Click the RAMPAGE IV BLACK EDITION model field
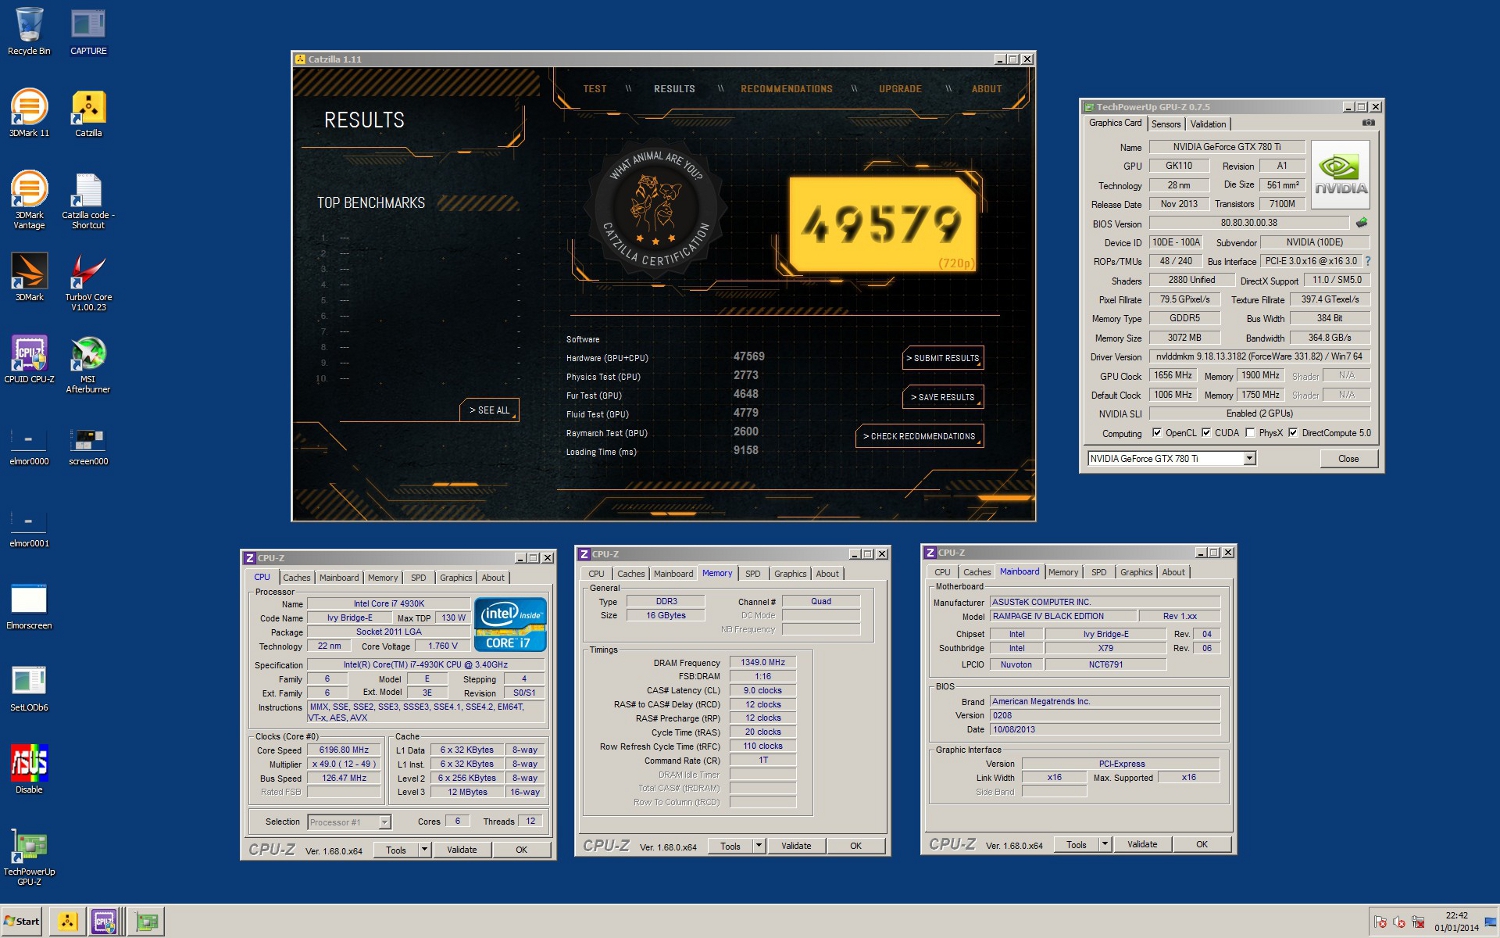This screenshot has height=938, width=1500. (x=1065, y=616)
